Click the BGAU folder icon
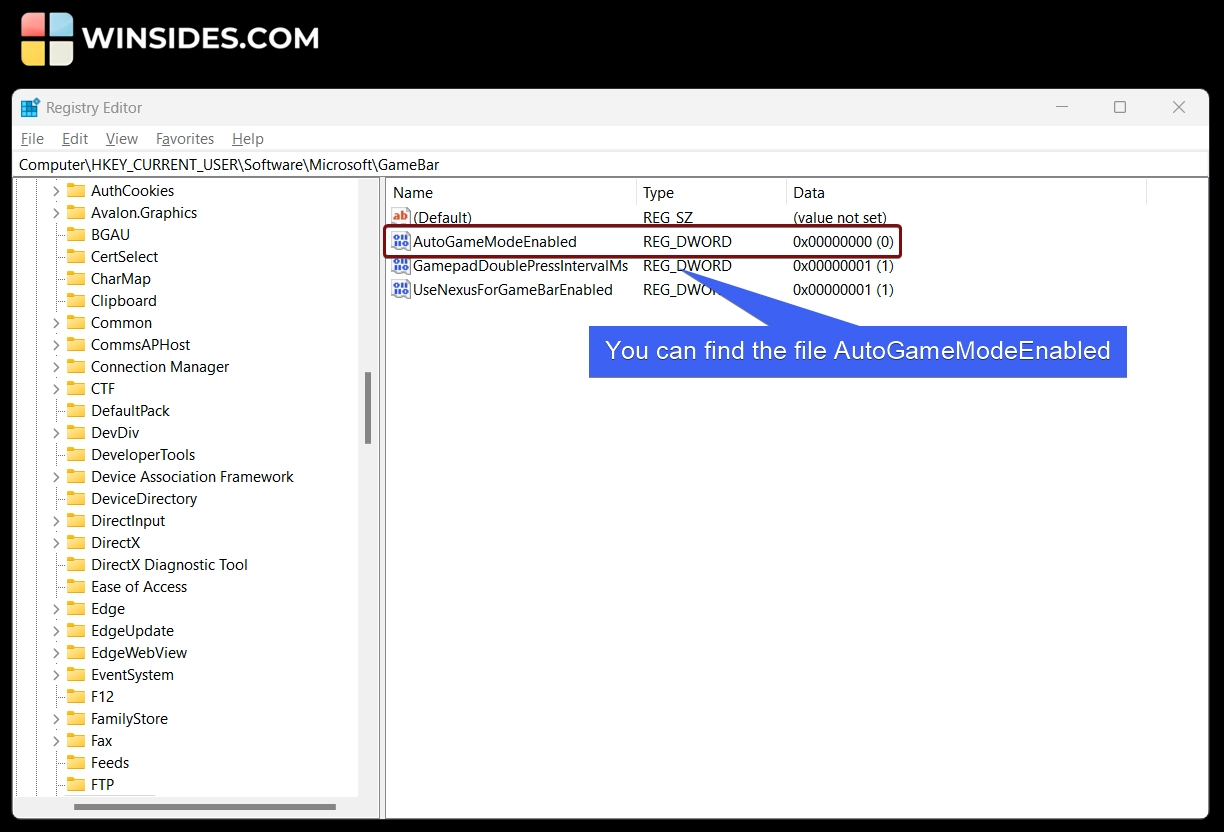 click(76, 234)
